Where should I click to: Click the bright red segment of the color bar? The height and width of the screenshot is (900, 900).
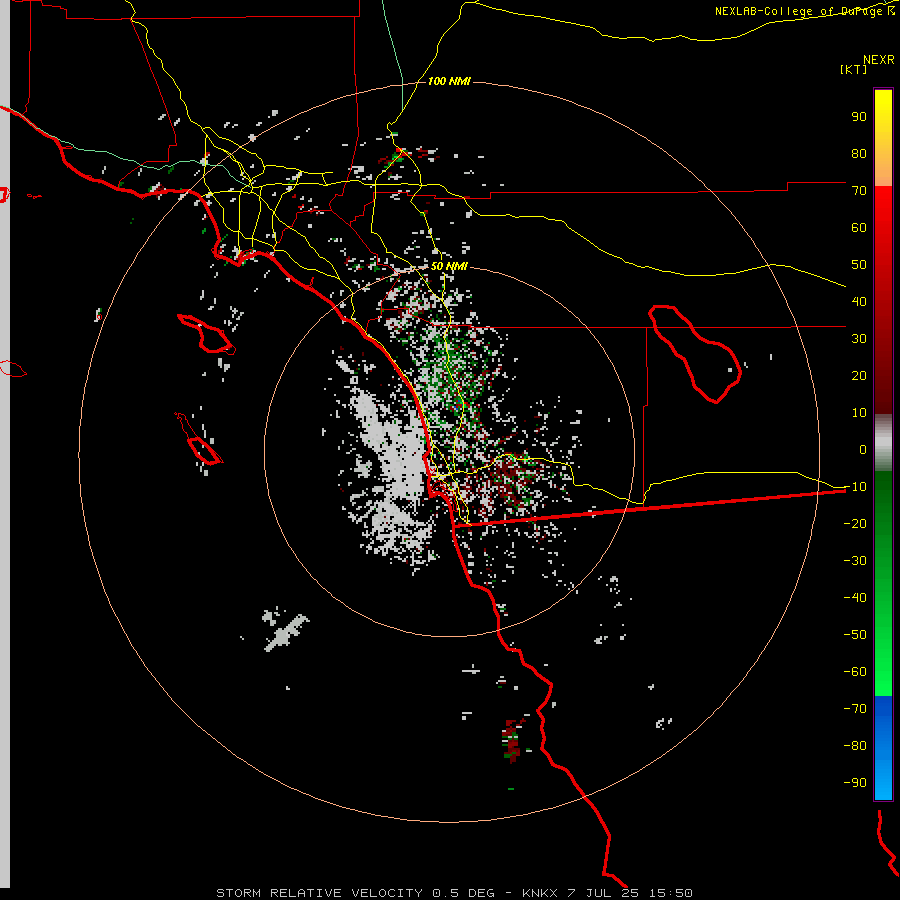coord(883,299)
